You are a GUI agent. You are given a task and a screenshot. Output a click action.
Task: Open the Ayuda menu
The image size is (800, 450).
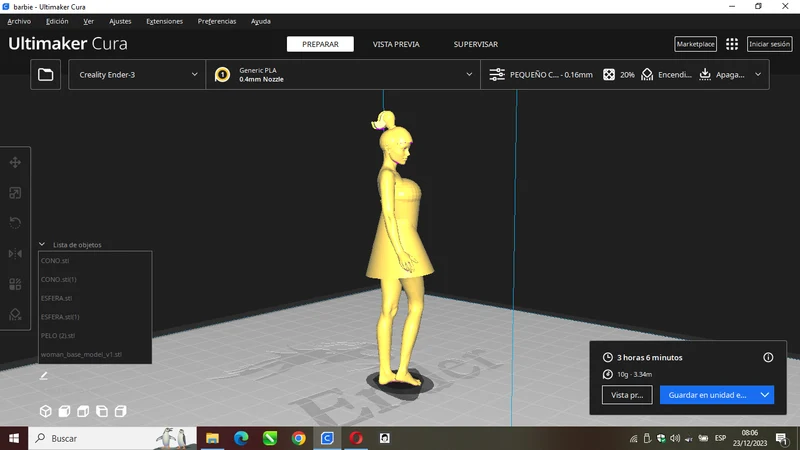click(x=261, y=21)
